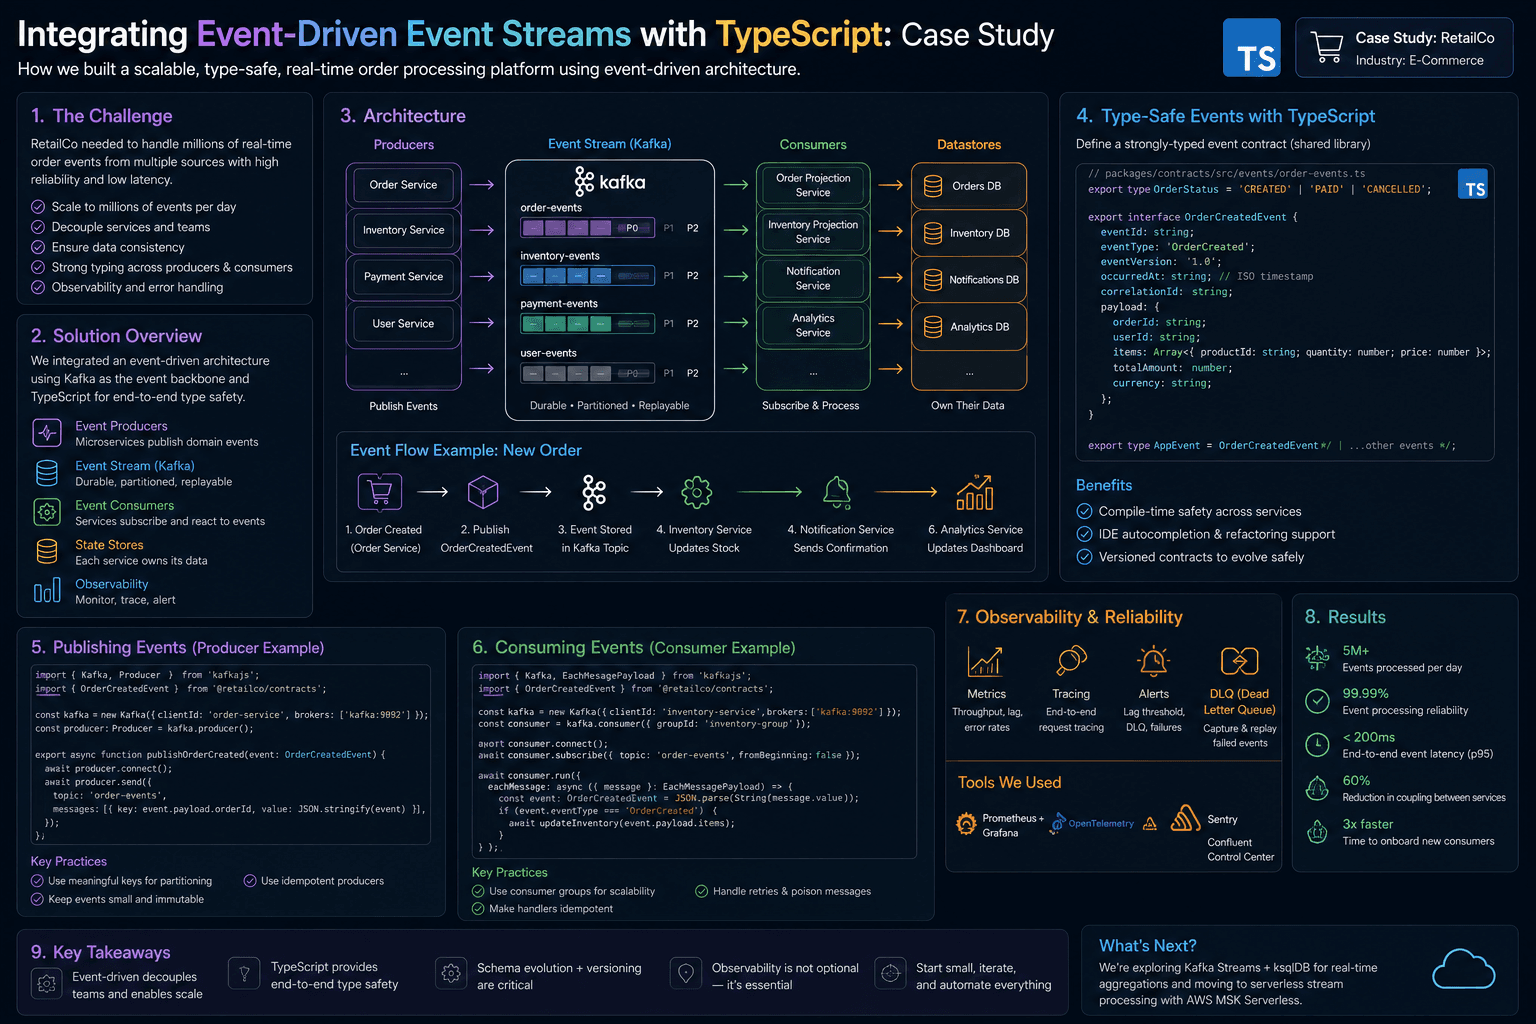Click the clock icon beside < 200ms

(x=1318, y=745)
